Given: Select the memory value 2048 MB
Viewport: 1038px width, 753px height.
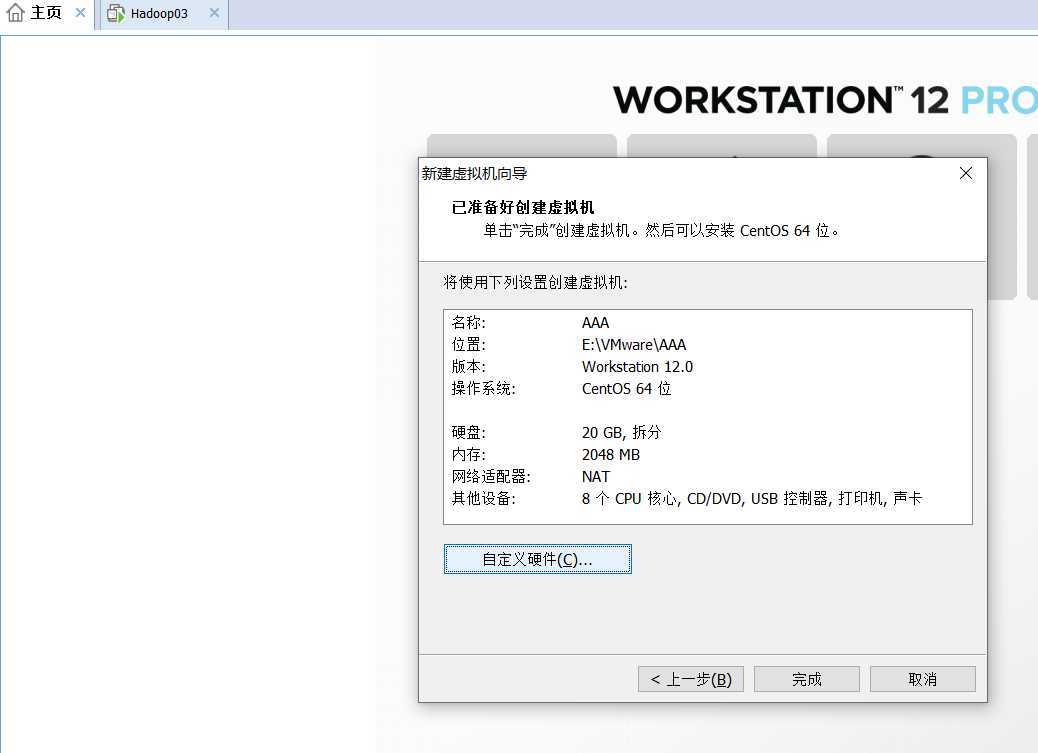Looking at the screenshot, I should pos(610,454).
